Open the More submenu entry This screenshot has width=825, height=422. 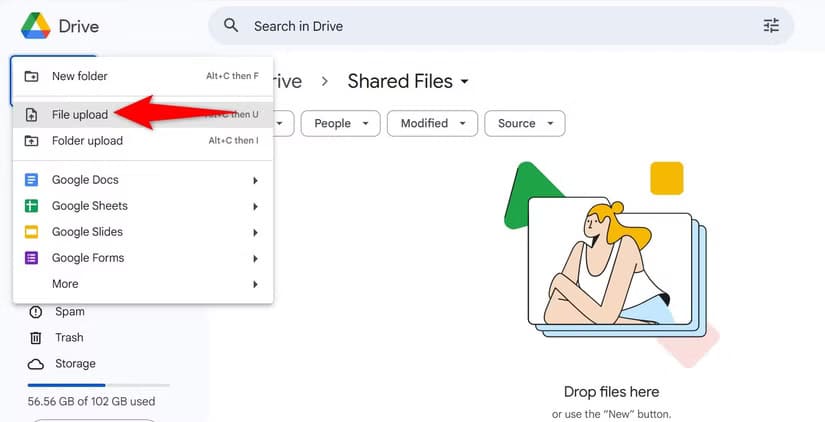(143, 284)
